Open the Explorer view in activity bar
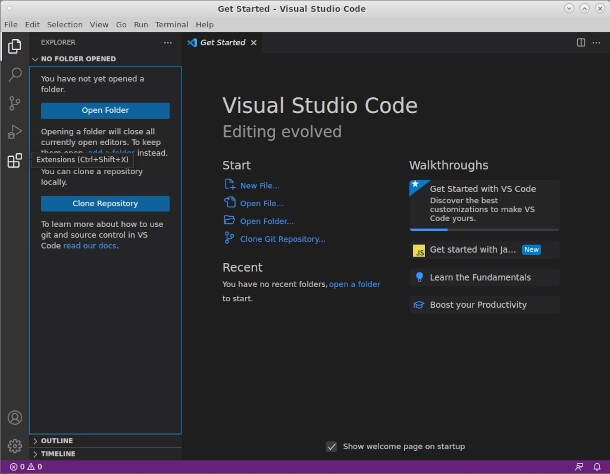Screen dimensions: 610x474 pyautogui.click(x=14, y=46)
